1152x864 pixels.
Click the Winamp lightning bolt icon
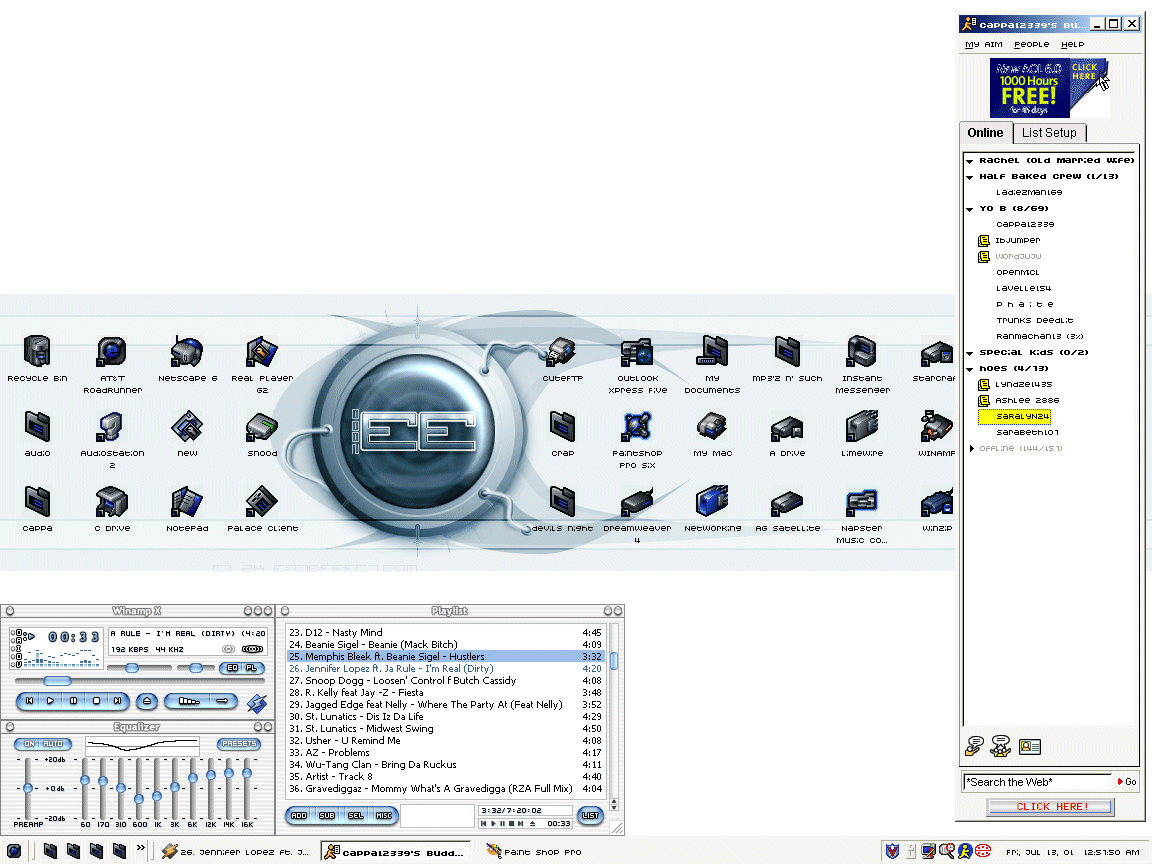click(x=257, y=703)
